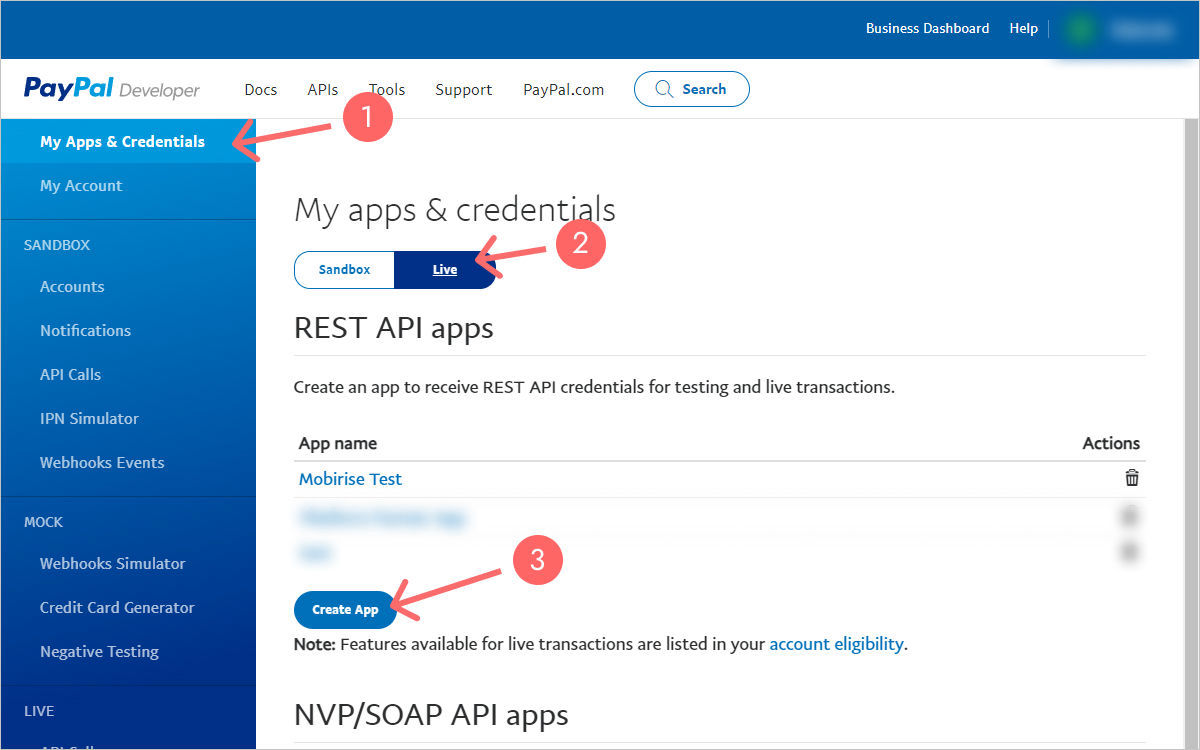This screenshot has width=1200, height=750.
Task: Switch to the Sandbox toggle
Action: (x=345, y=270)
